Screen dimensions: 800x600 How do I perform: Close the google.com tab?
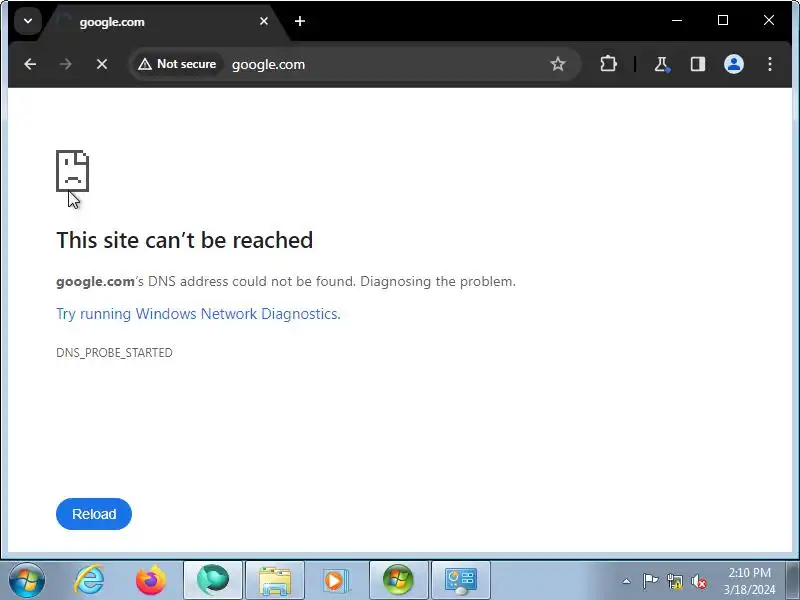point(264,21)
